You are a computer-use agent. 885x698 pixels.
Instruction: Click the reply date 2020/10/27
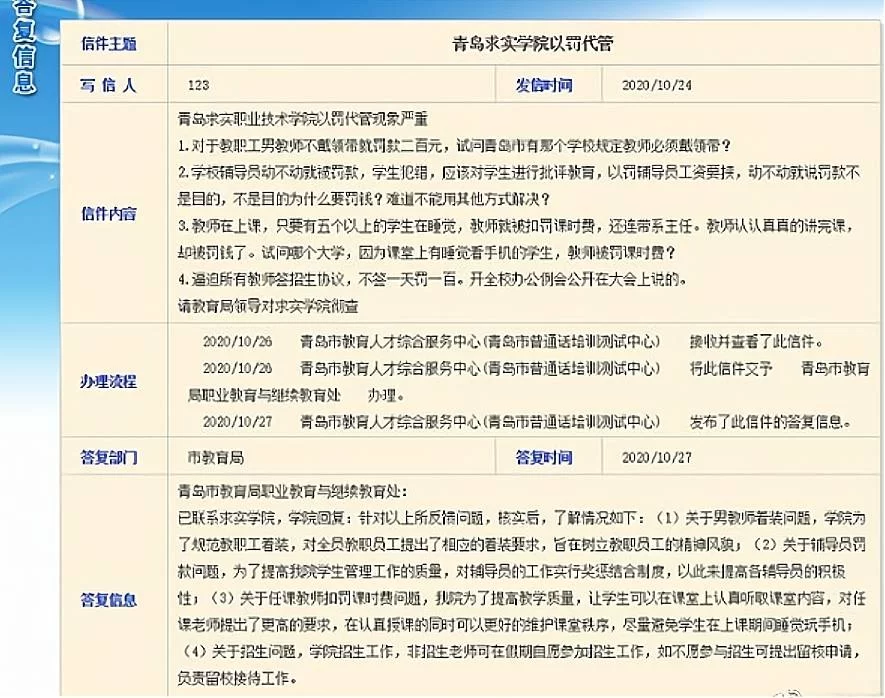pyautogui.click(x=656, y=458)
